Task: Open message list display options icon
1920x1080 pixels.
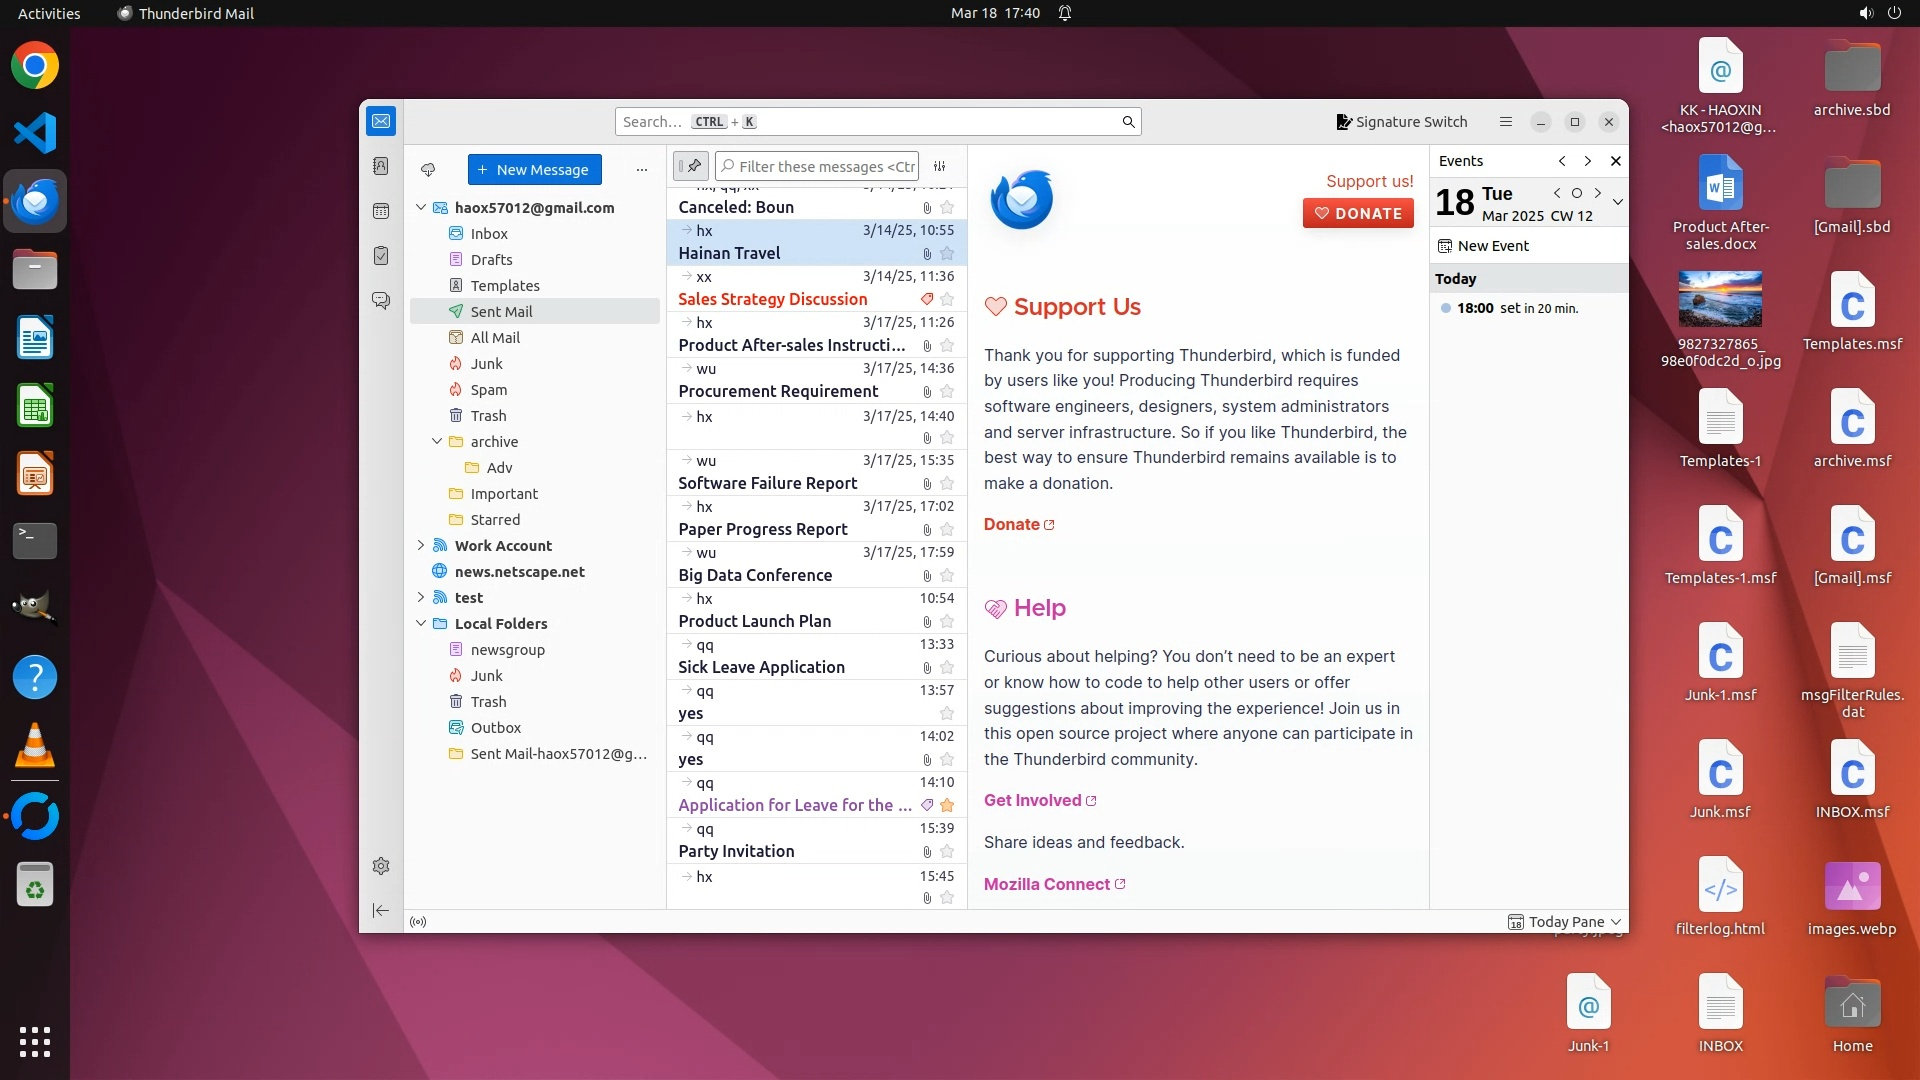Action: tap(940, 167)
